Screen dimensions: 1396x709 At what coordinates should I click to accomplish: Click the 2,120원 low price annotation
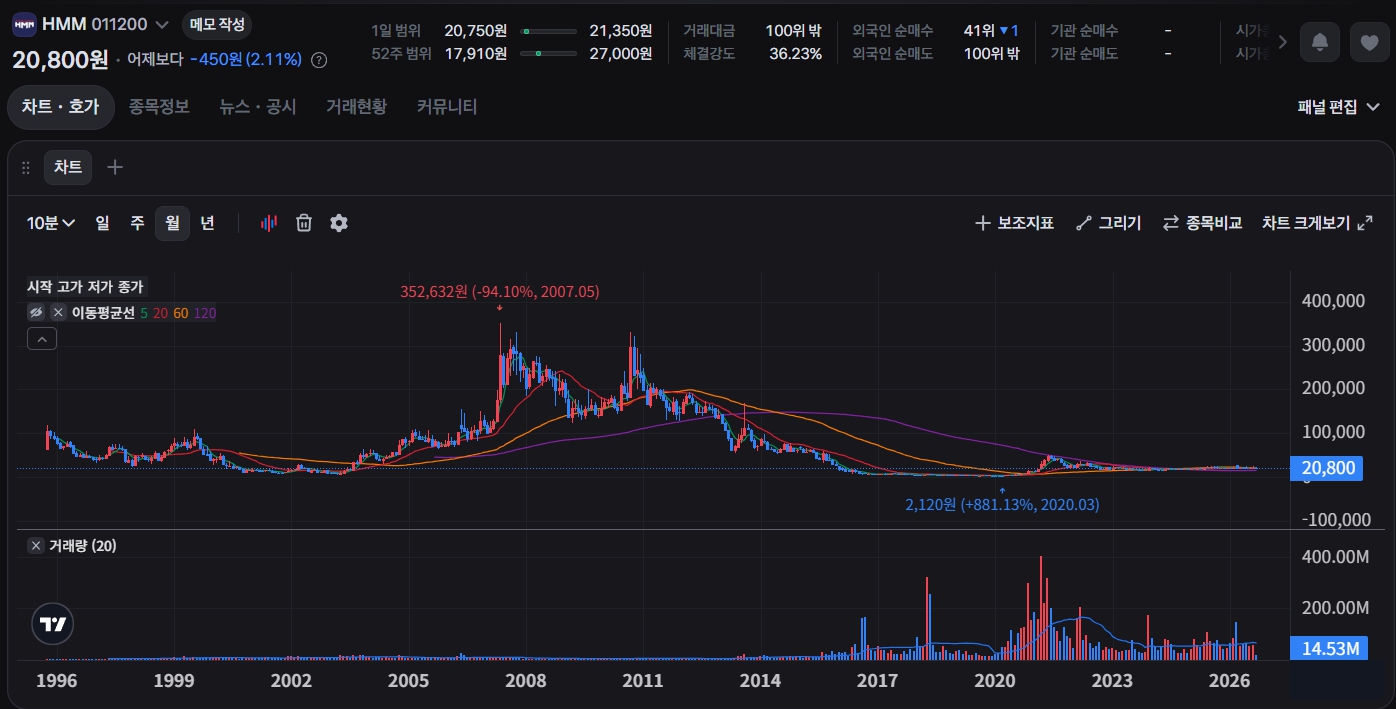coord(1002,505)
